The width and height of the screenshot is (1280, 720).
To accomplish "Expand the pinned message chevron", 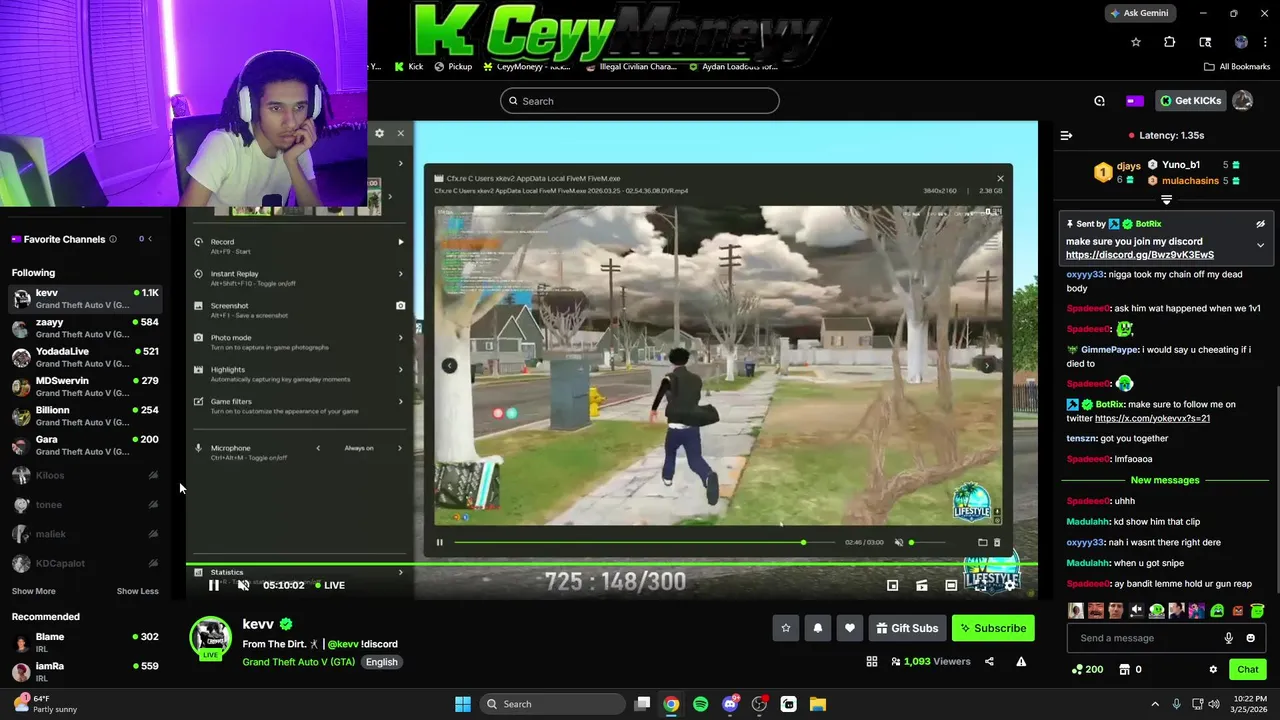I will click(x=1260, y=245).
